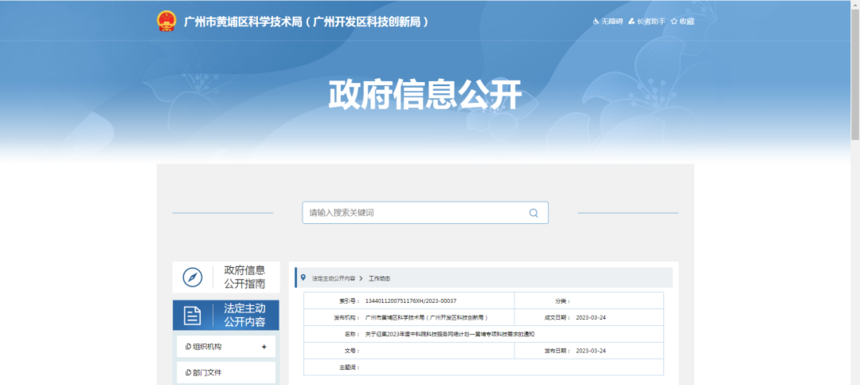Select the 政府信息公开指南 menu entry
The image size is (860, 385).
point(226,277)
